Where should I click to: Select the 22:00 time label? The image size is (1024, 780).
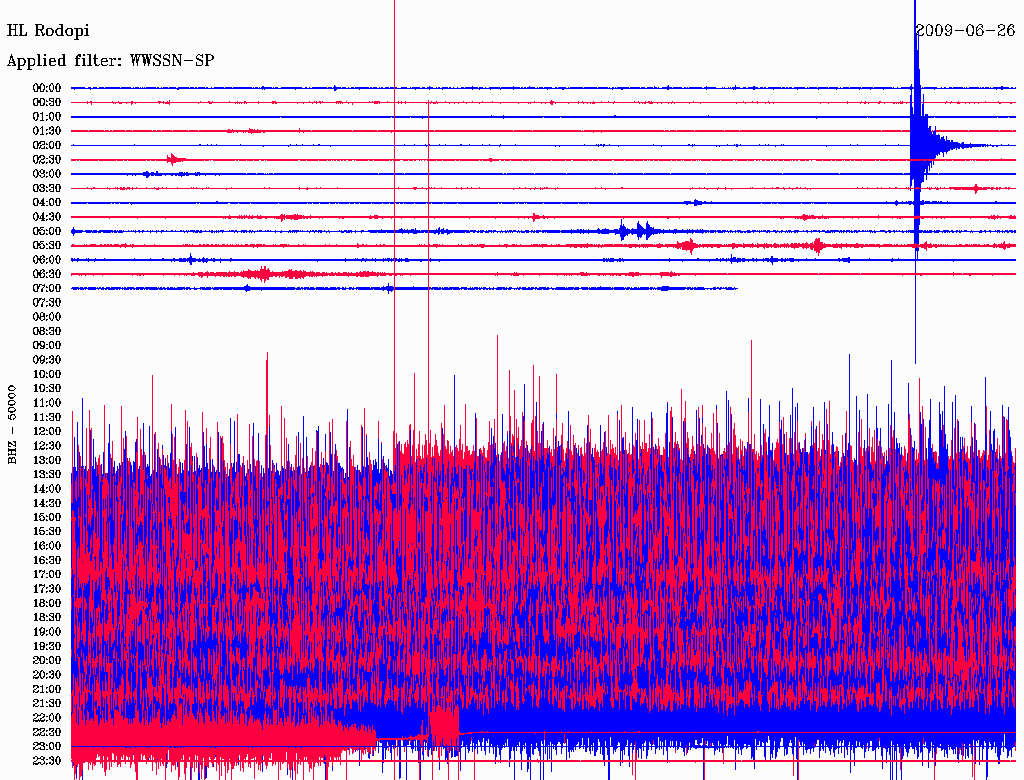point(47,717)
